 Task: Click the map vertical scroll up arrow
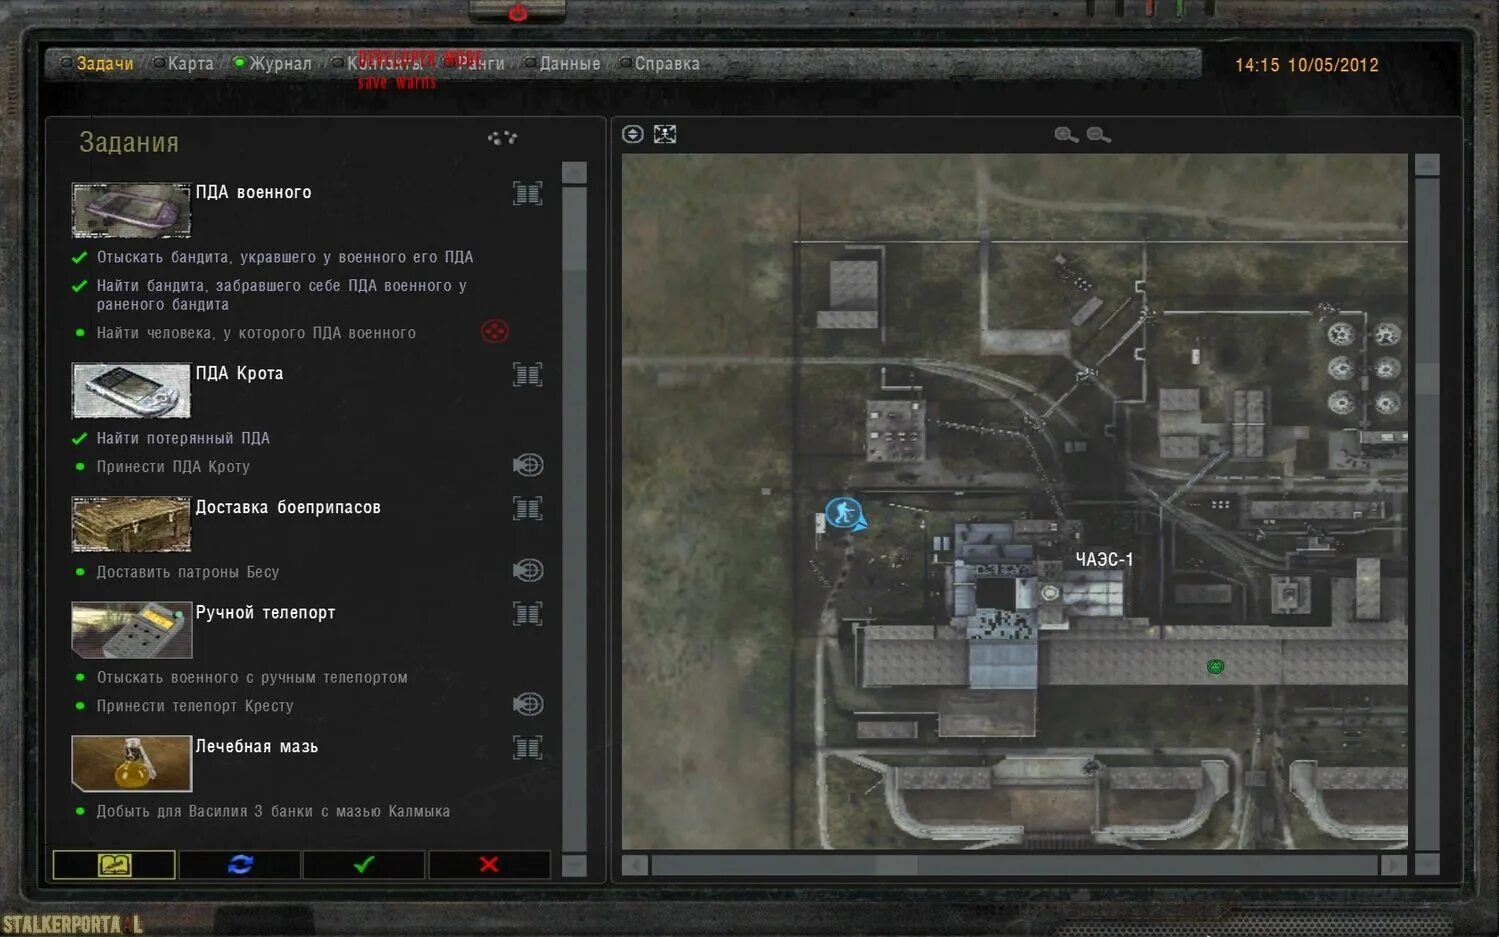point(1427,165)
